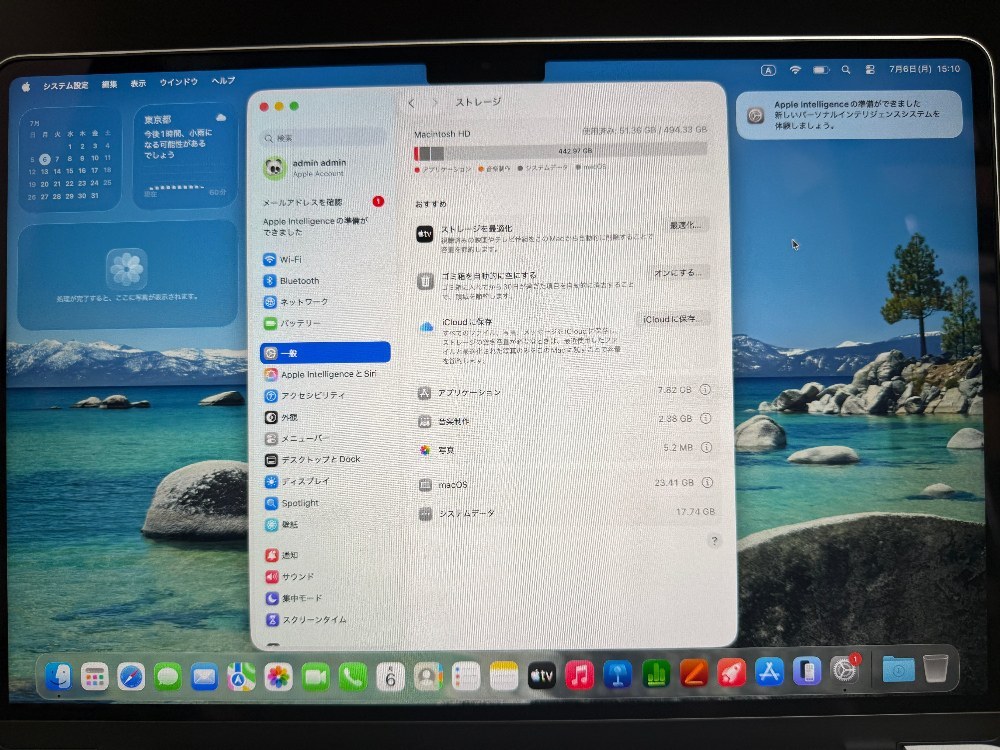Open Finder from the Dock
Screen dimensions: 1000x750
[x=58, y=677]
